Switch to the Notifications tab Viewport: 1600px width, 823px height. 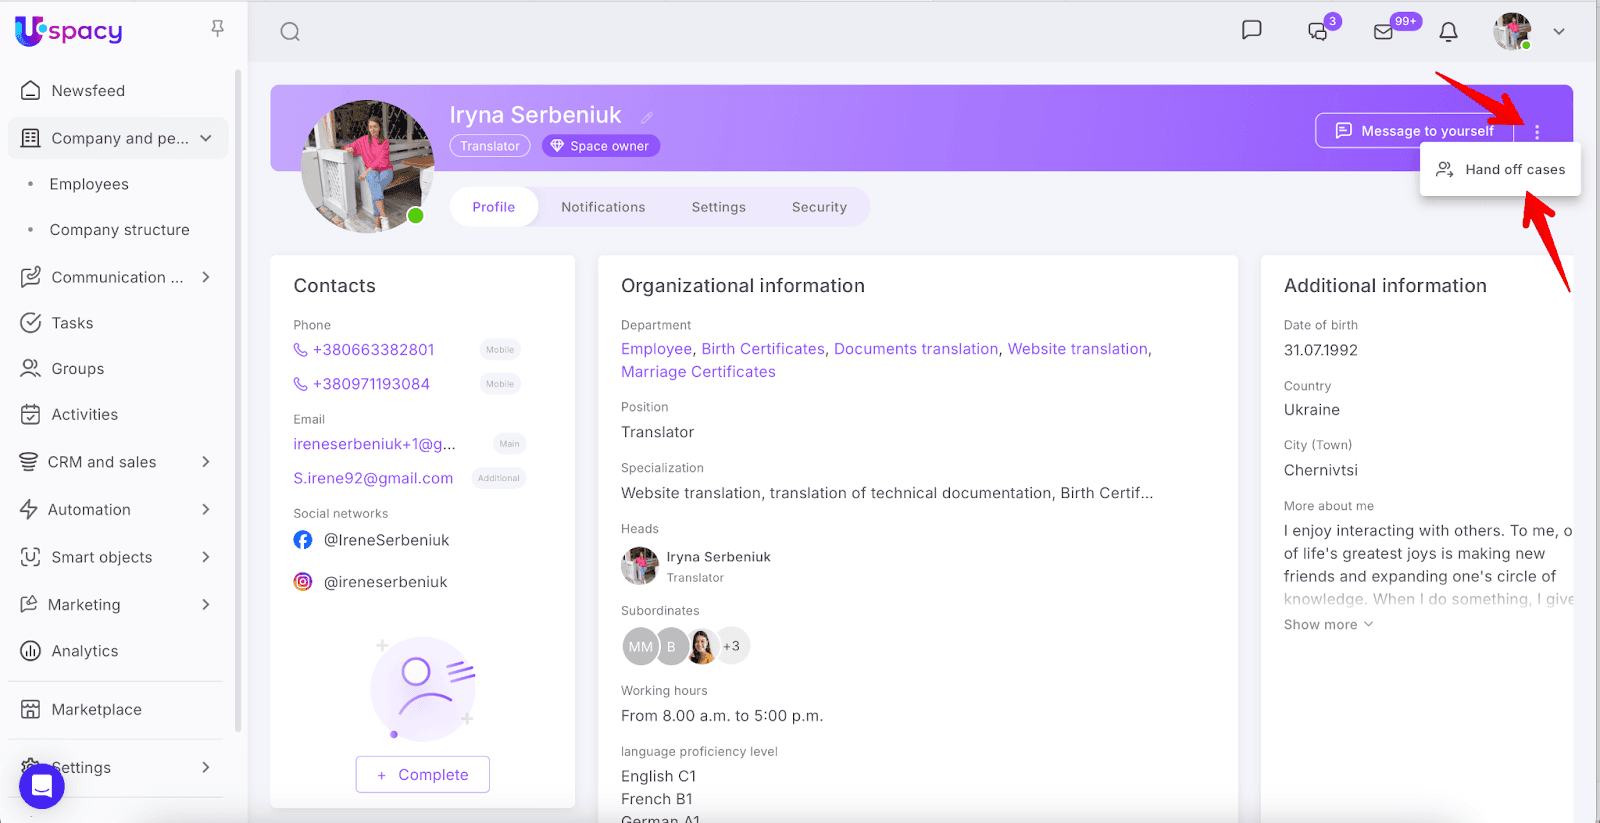point(603,207)
